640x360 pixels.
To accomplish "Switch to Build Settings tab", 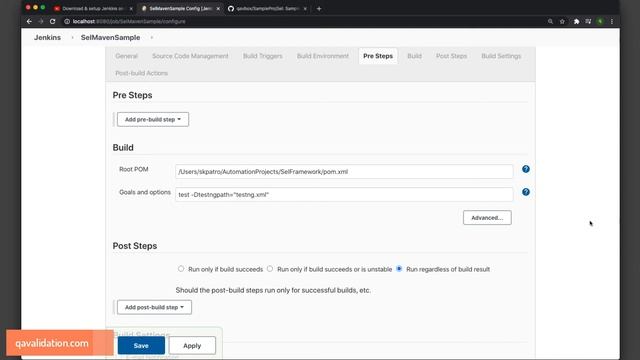I will click(501, 56).
